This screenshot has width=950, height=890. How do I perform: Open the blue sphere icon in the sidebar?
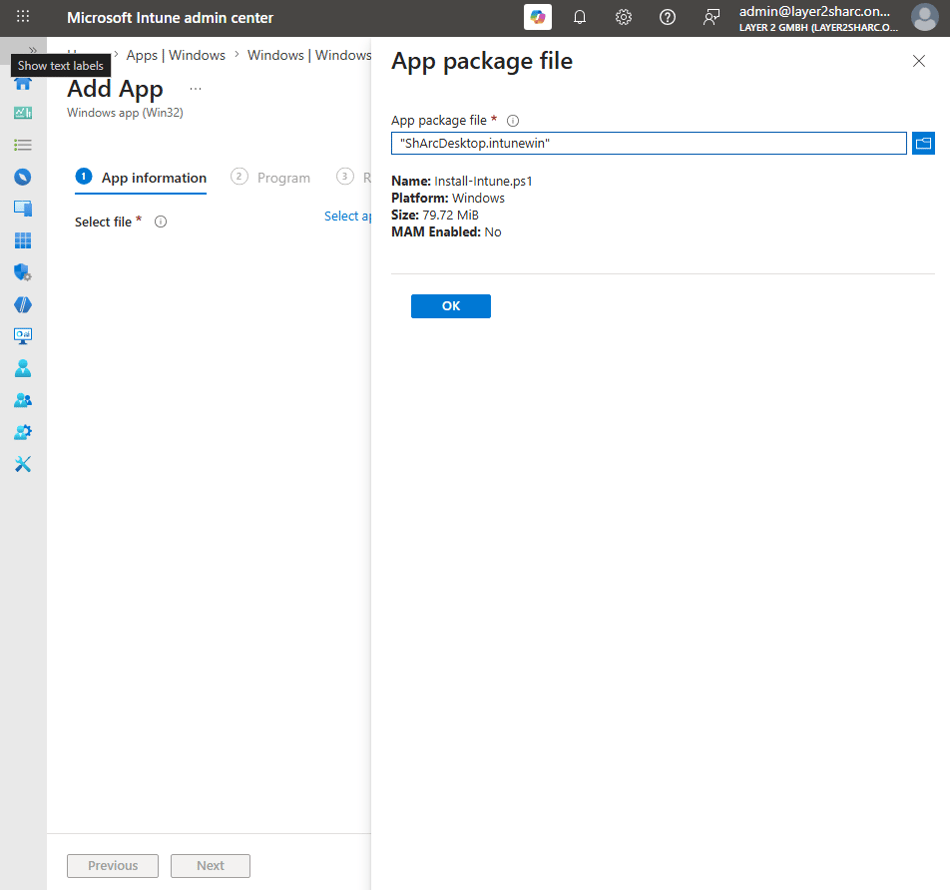[x=23, y=305]
